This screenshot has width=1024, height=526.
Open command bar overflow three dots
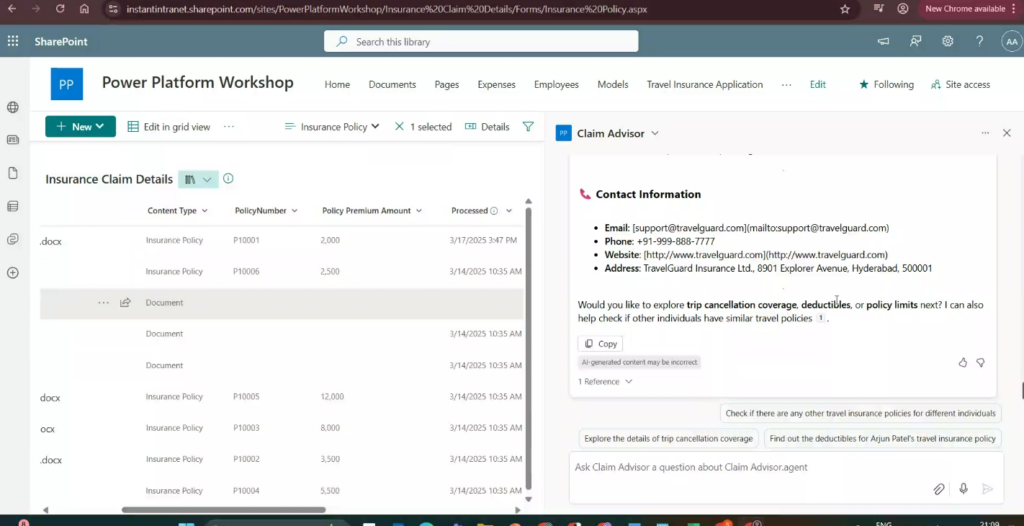(229, 127)
